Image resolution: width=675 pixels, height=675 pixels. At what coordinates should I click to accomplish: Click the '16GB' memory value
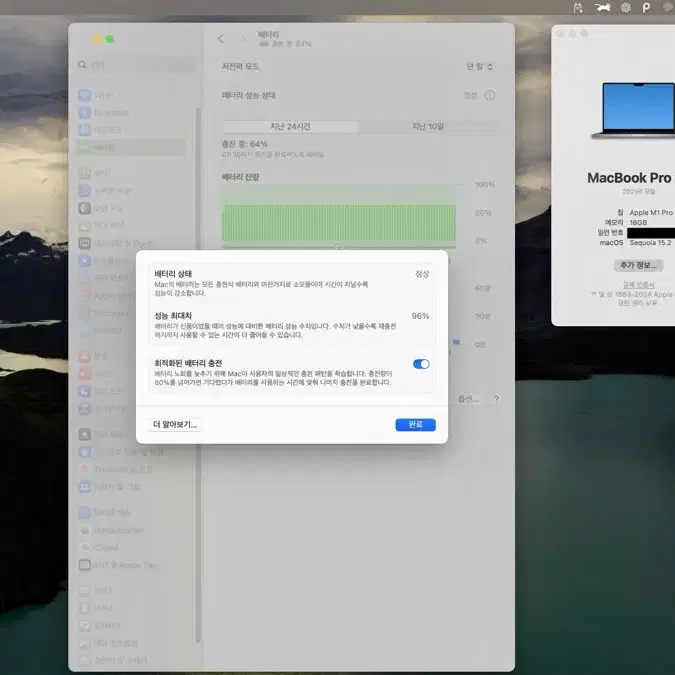[638, 223]
